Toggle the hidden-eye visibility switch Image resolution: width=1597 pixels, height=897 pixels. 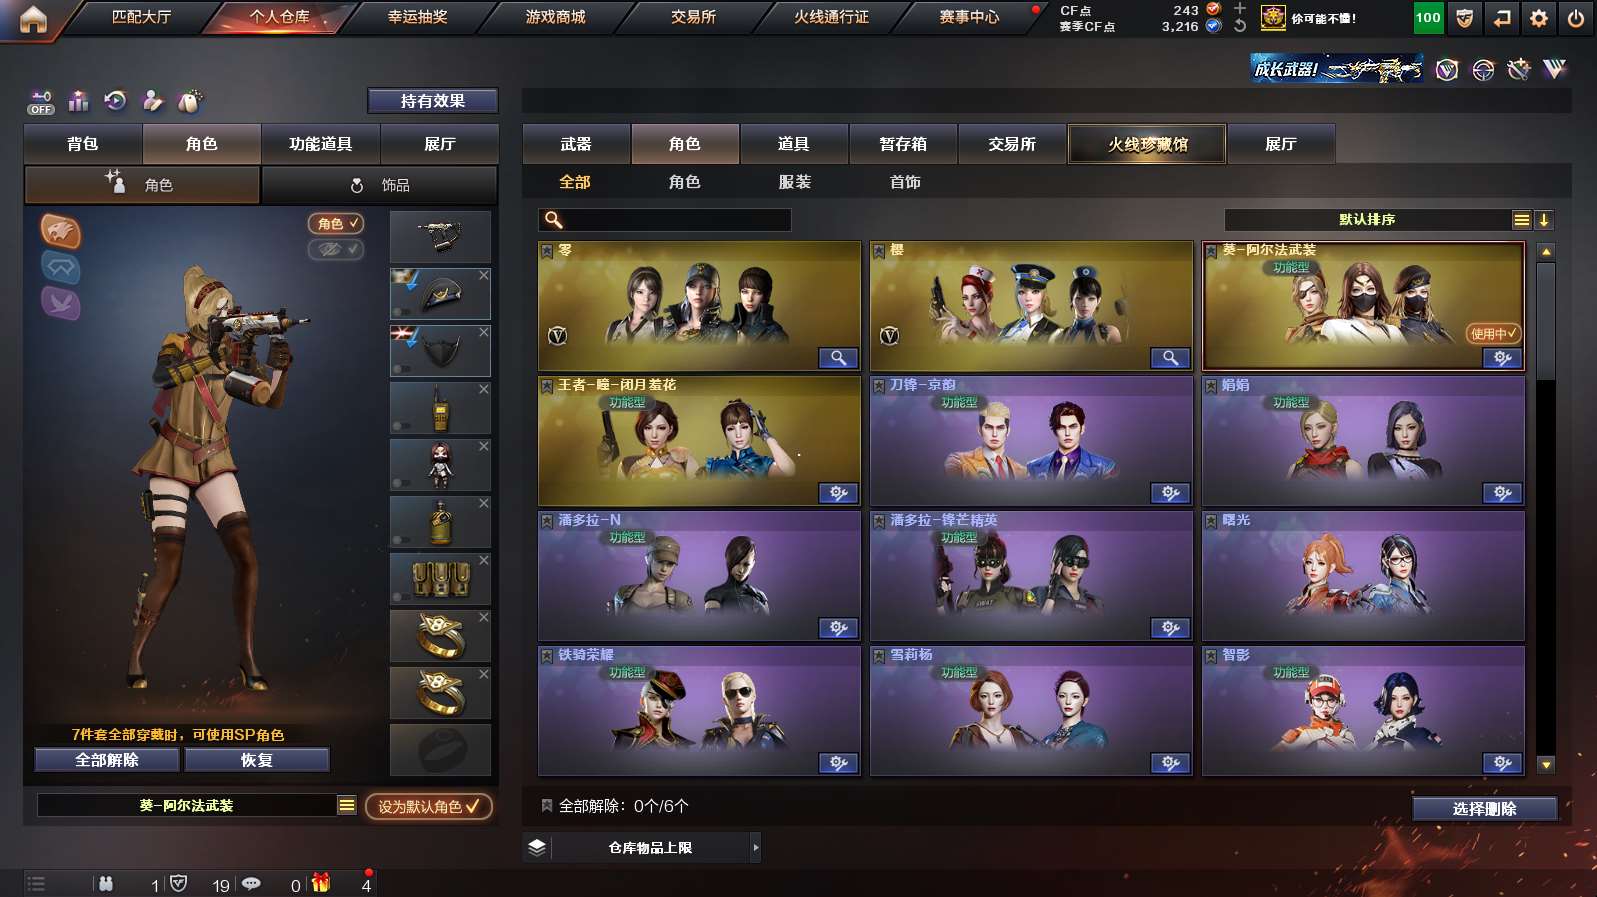(336, 249)
